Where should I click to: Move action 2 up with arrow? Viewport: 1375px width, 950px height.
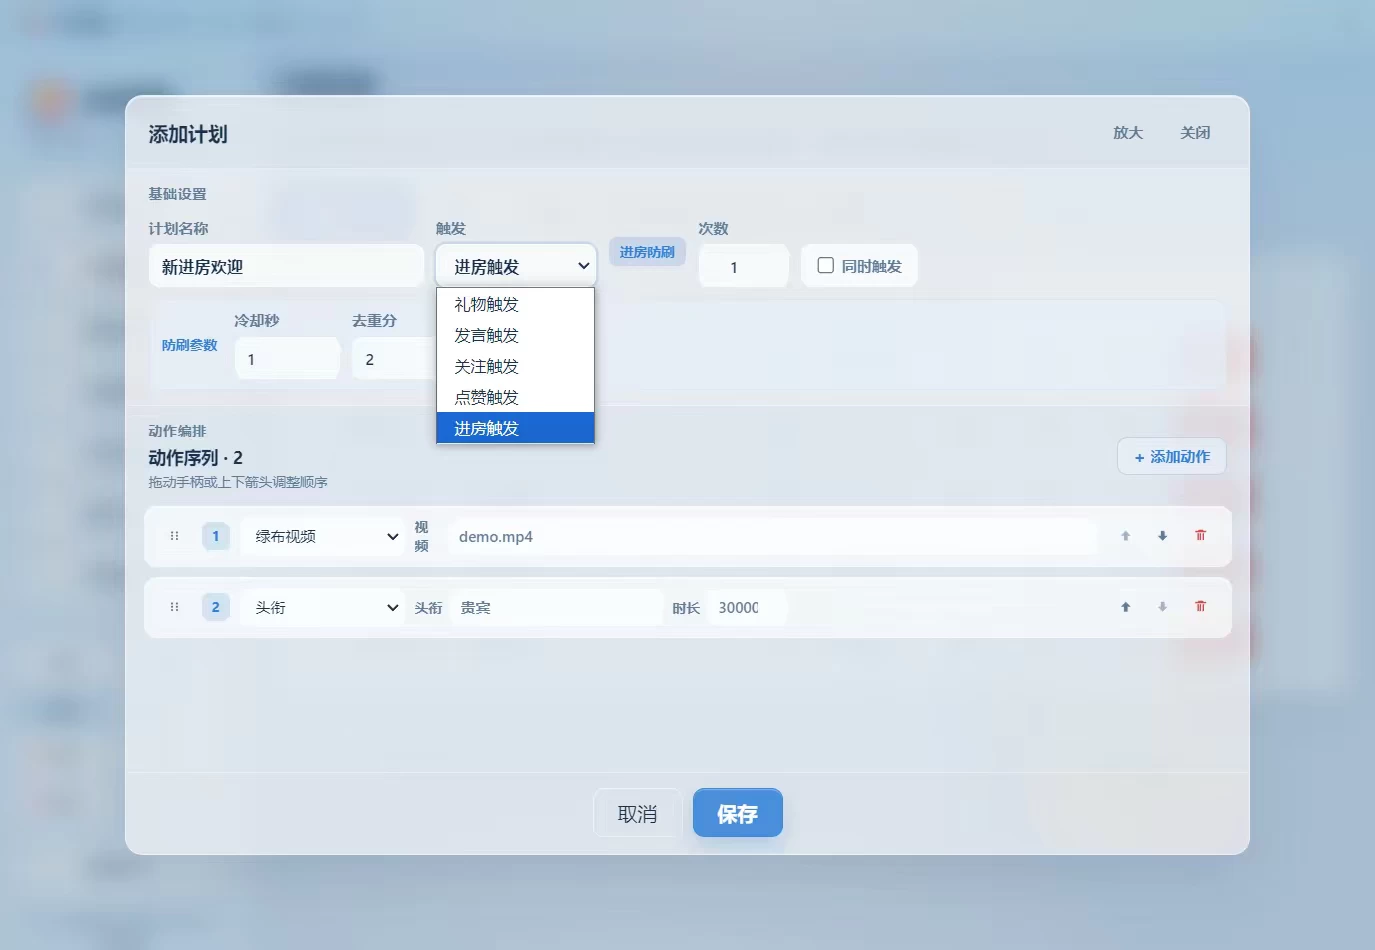1125,607
